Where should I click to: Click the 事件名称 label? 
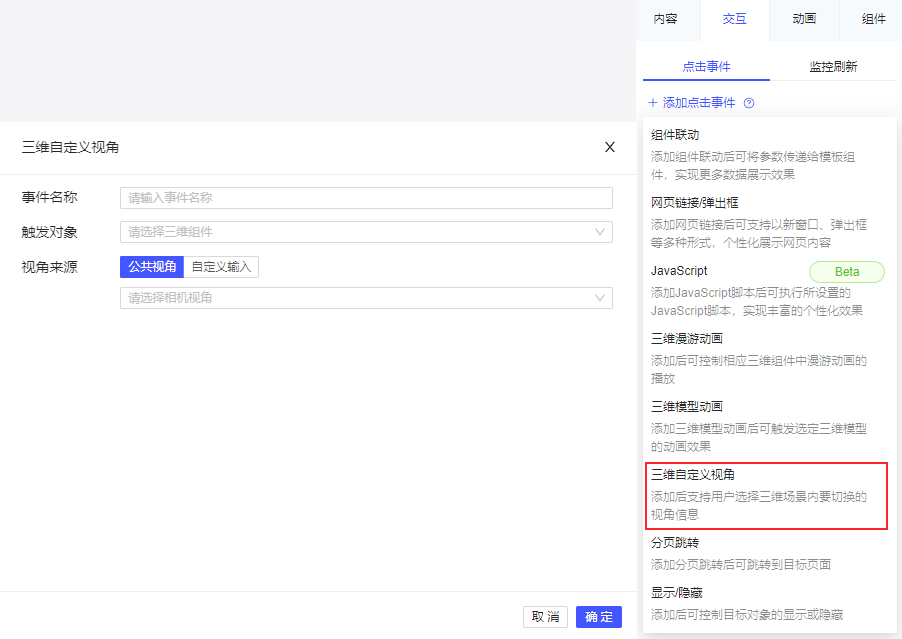click(49, 197)
